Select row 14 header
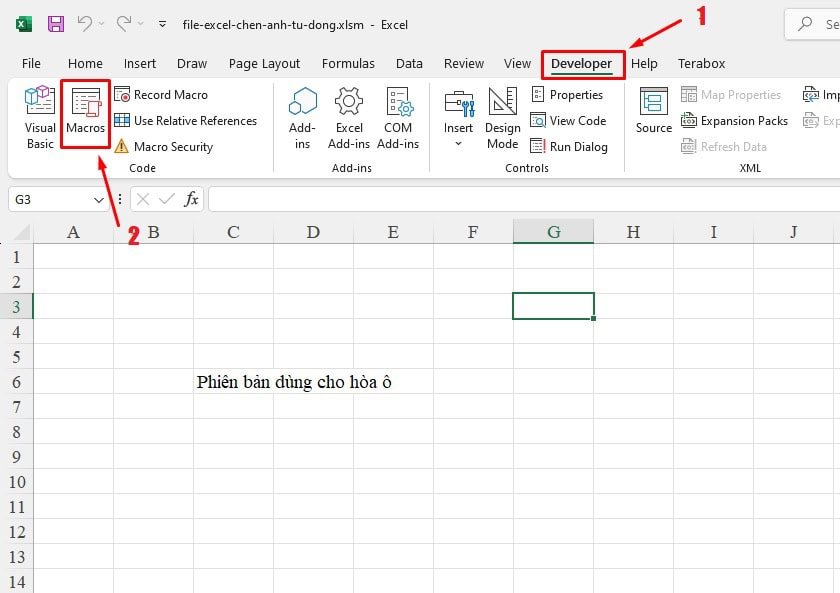 17,582
